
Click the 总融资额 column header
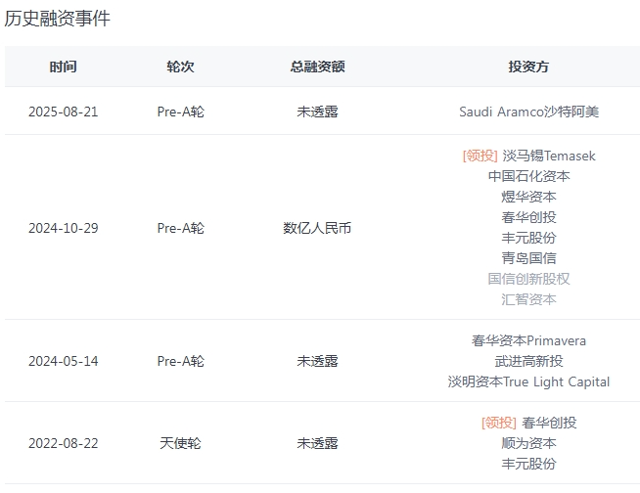(x=318, y=67)
